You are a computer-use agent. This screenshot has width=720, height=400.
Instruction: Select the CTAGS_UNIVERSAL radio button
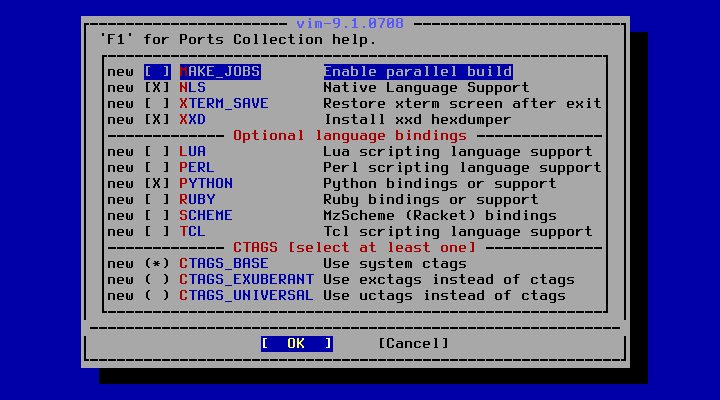[157, 296]
